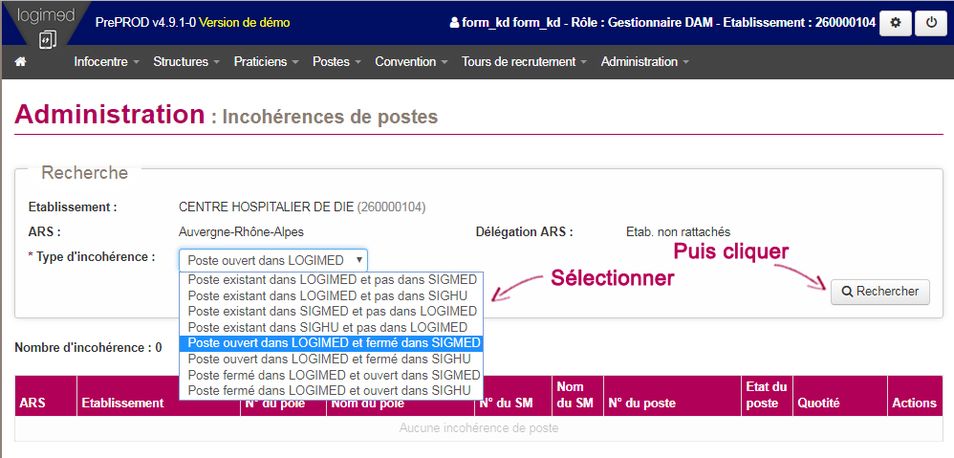Open the settings gear button

click(x=895, y=23)
